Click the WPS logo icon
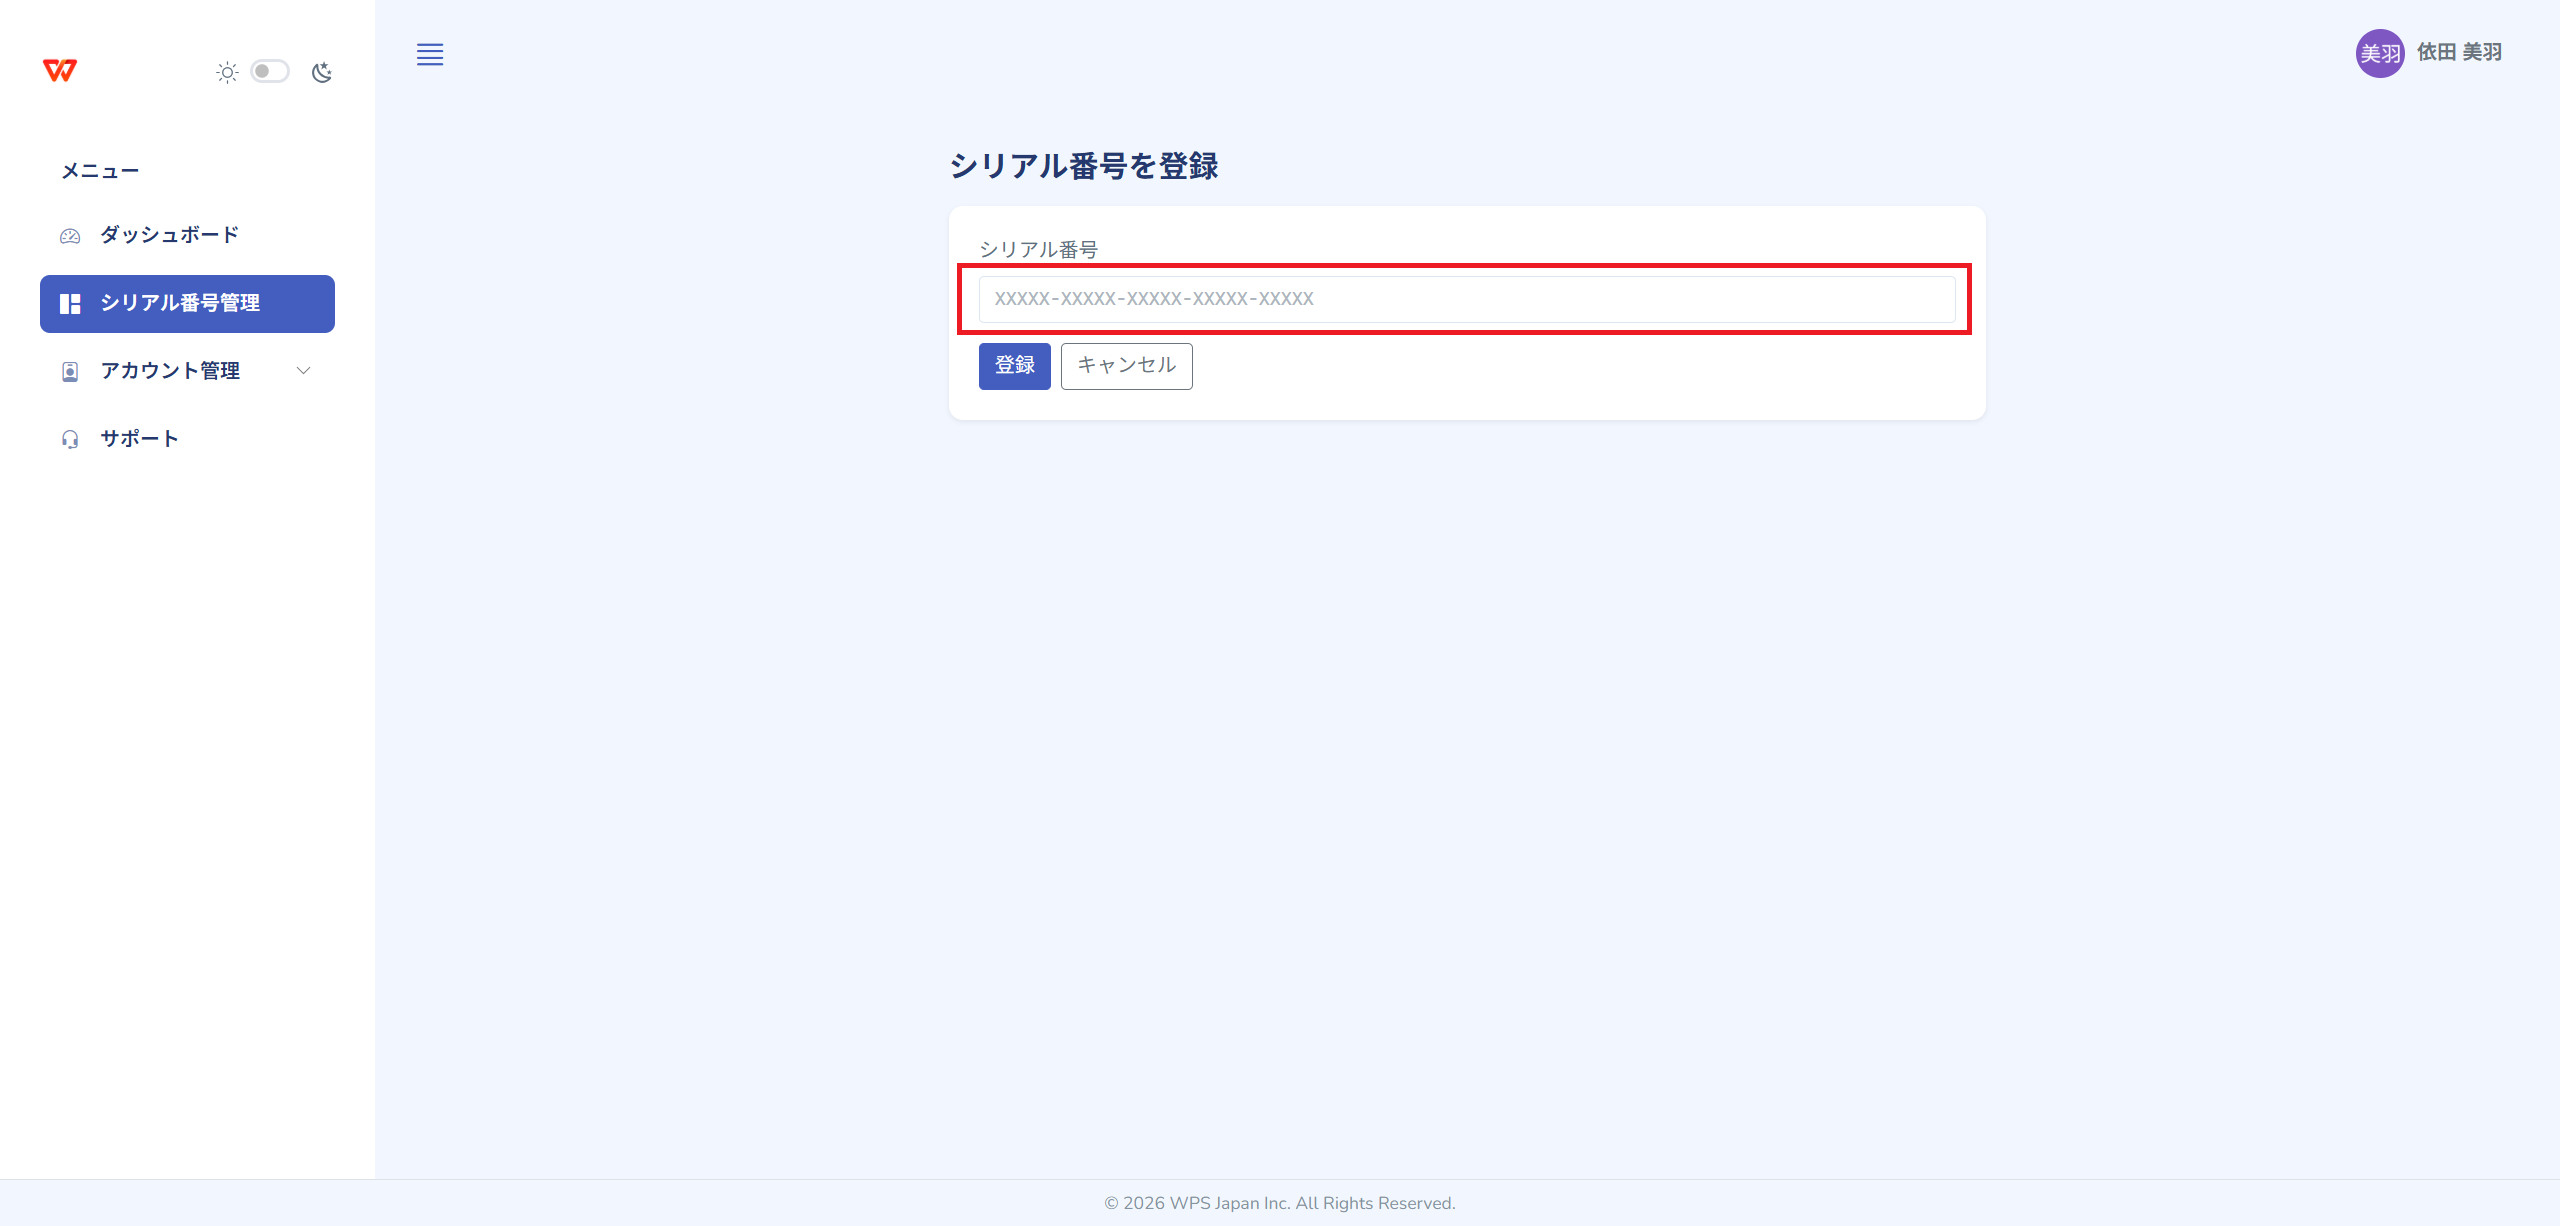This screenshot has height=1226, width=2560. tap(60, 70)
